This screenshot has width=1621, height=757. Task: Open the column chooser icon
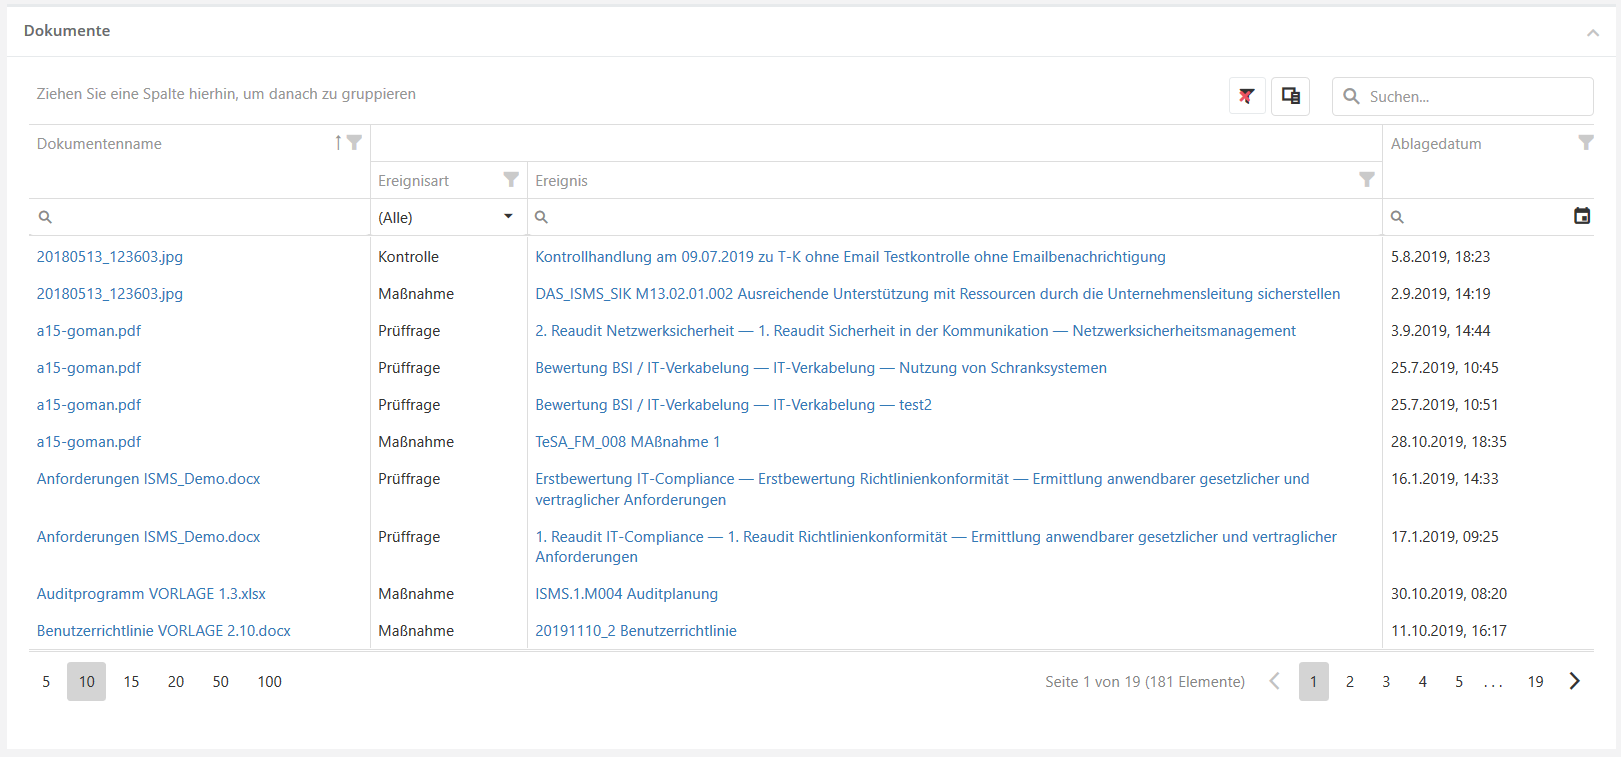pos(1290,96)
